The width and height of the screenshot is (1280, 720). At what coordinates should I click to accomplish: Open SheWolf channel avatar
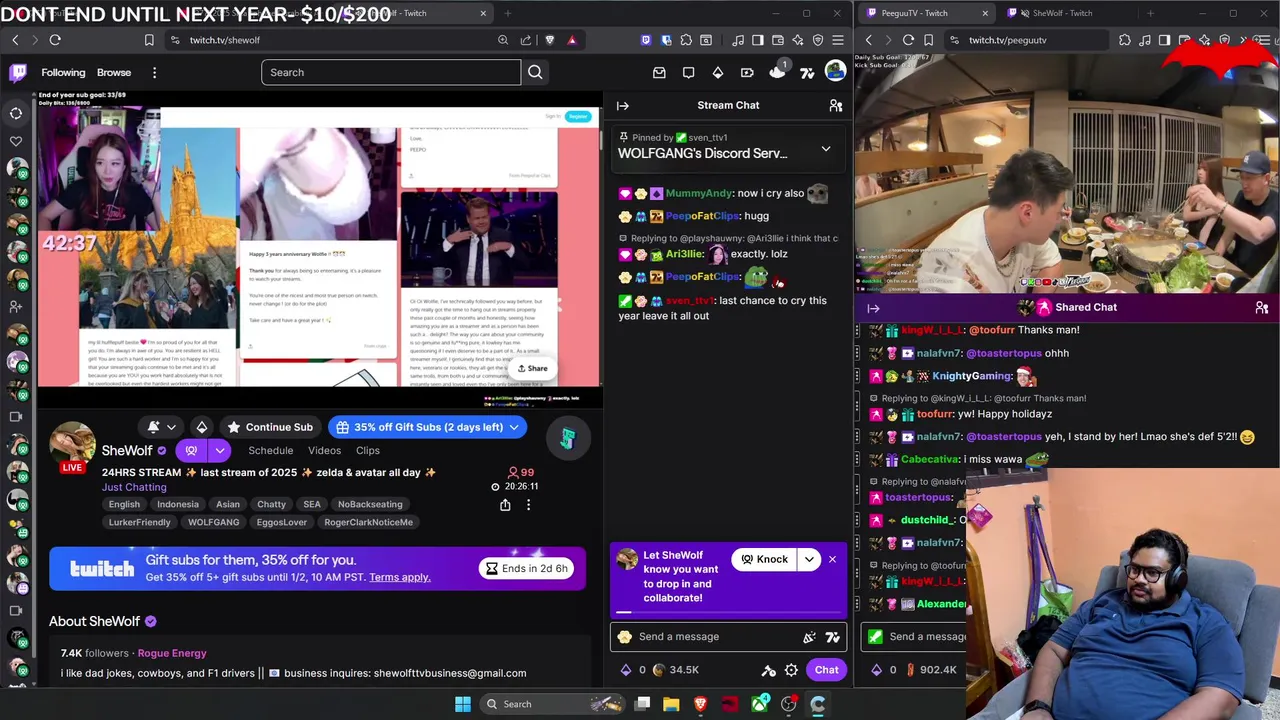coord(72,443)
